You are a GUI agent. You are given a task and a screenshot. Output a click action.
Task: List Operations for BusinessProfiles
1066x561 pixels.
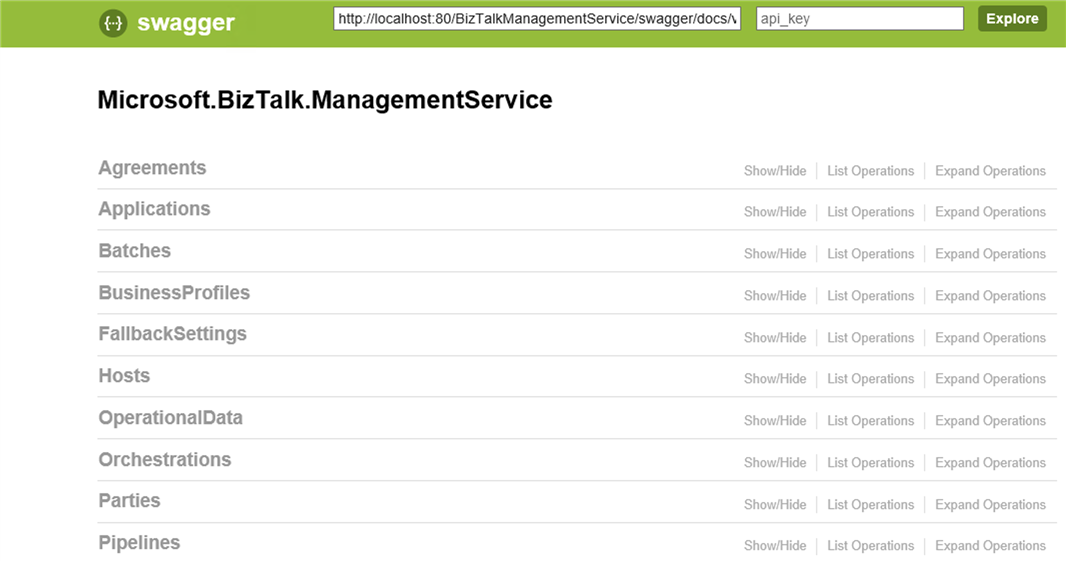[871, 296]
